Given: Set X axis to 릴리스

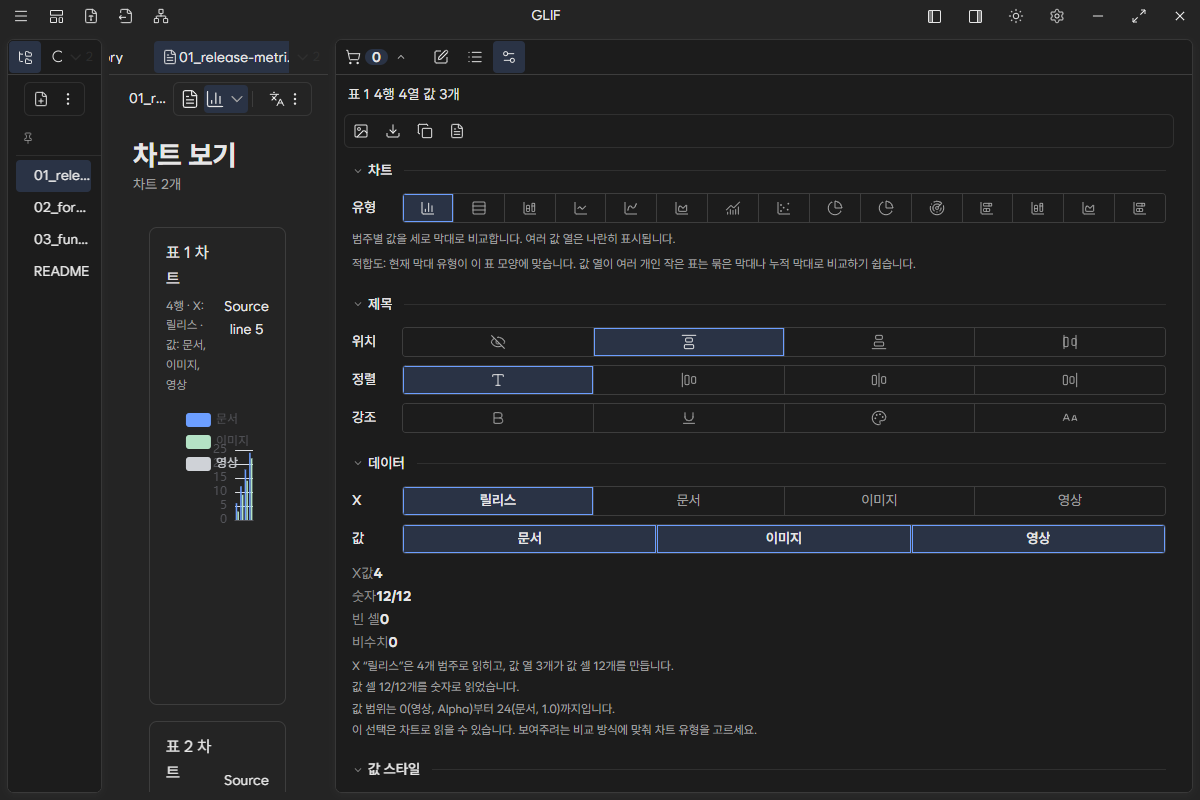Looking at the screenshot, I should (498, 500).
